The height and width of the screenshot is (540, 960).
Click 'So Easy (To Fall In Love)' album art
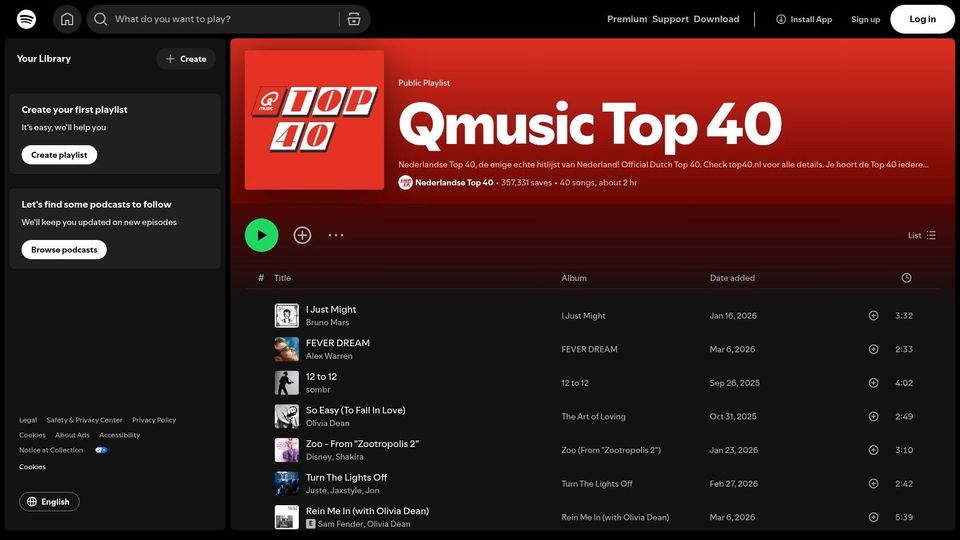coord(287,417)
